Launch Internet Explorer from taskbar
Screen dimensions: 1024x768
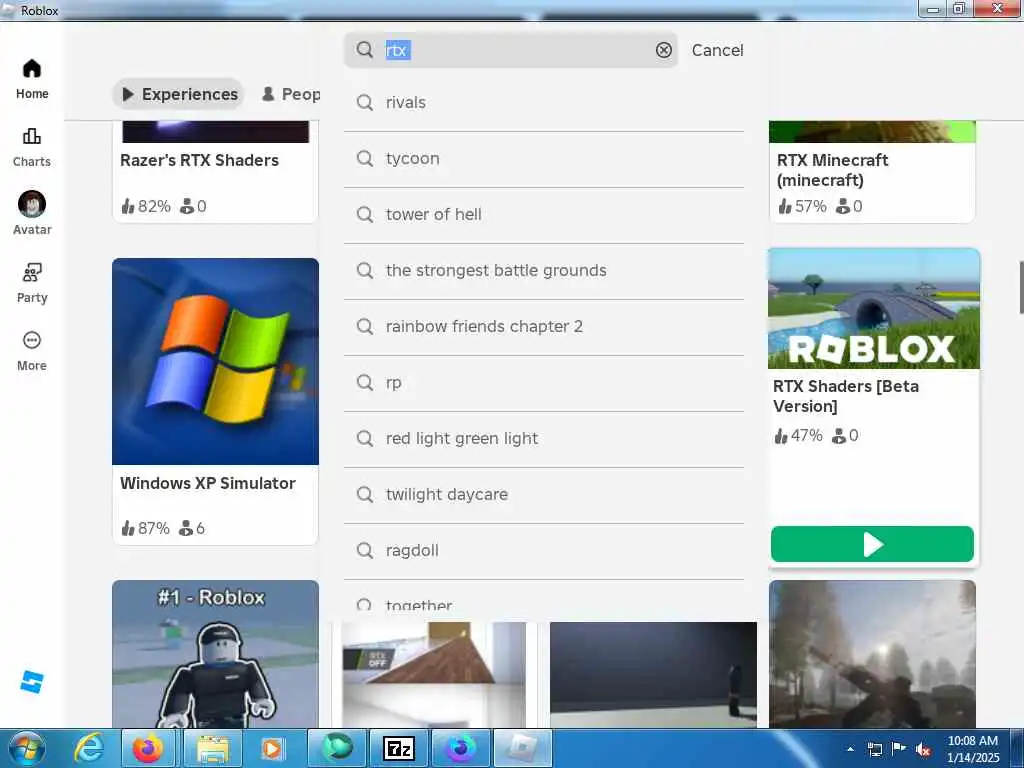point(89,748)
